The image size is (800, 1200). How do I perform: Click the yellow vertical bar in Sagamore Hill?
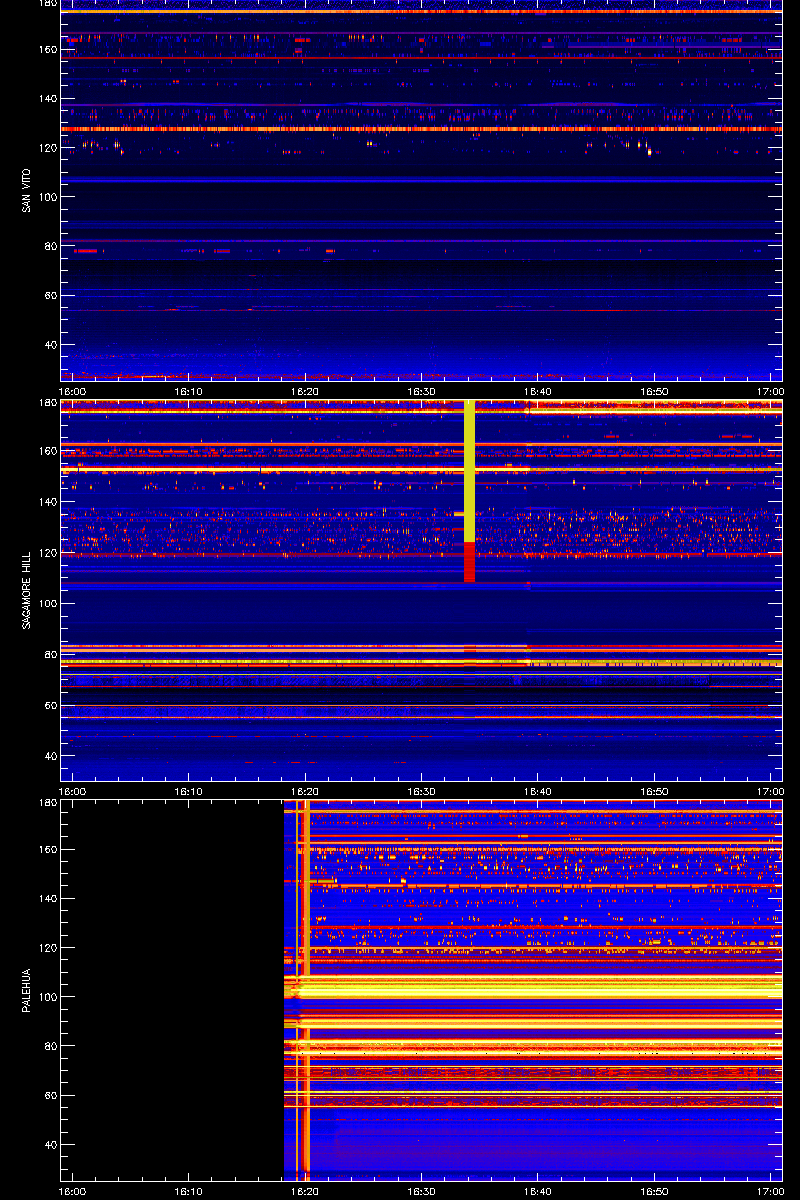(x=469, y=471)
